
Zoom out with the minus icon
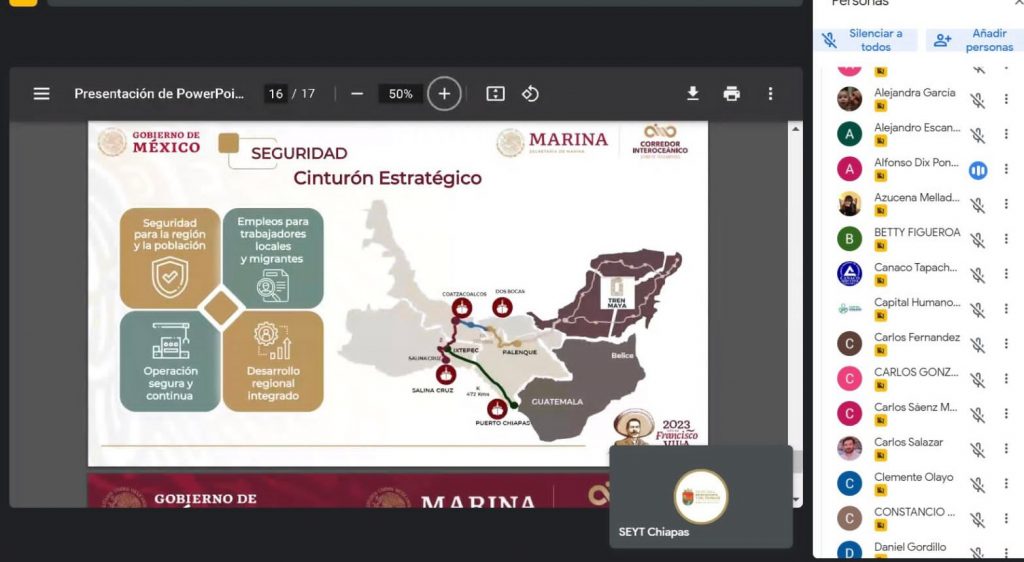357,94
